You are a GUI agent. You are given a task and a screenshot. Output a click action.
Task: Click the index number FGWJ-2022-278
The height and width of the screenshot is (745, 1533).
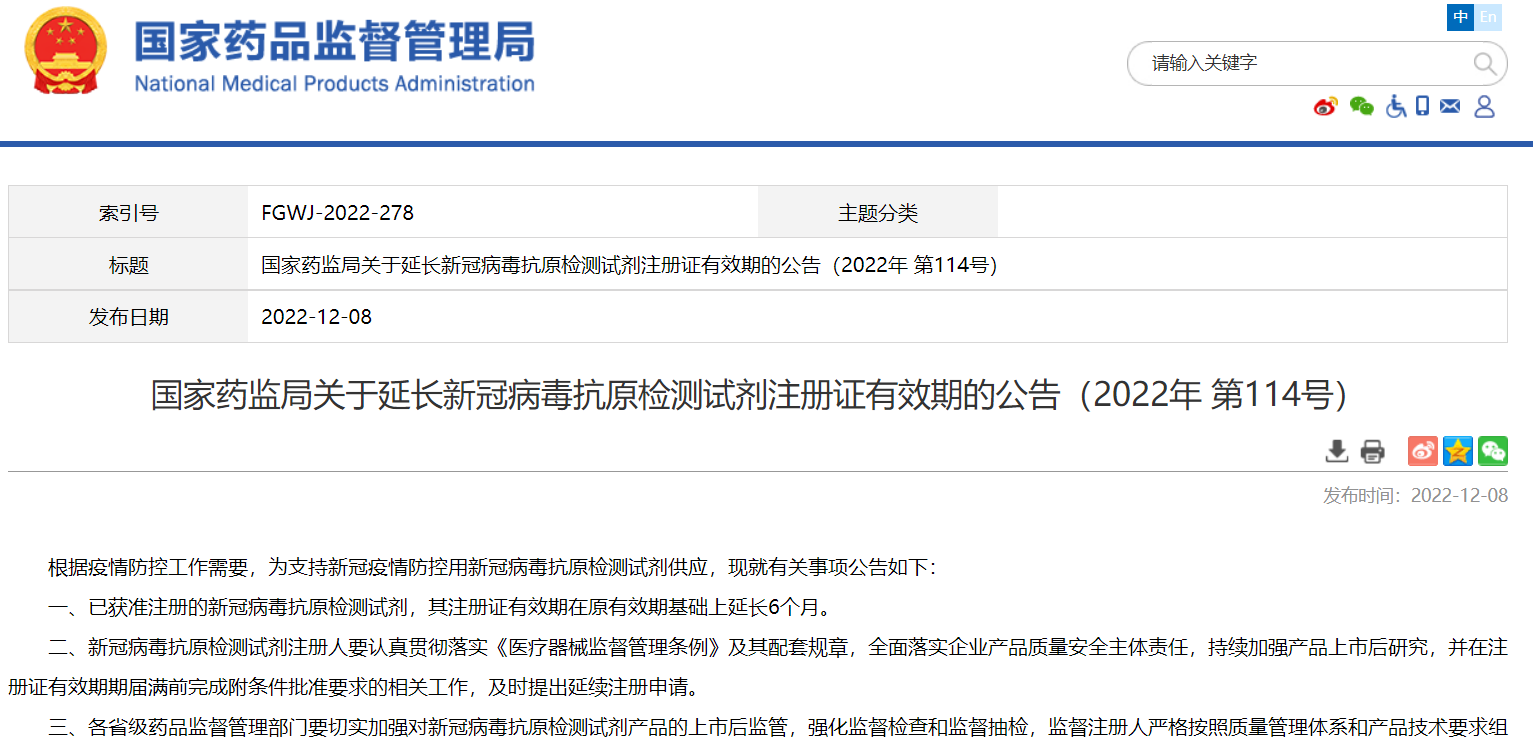point(337,212)
